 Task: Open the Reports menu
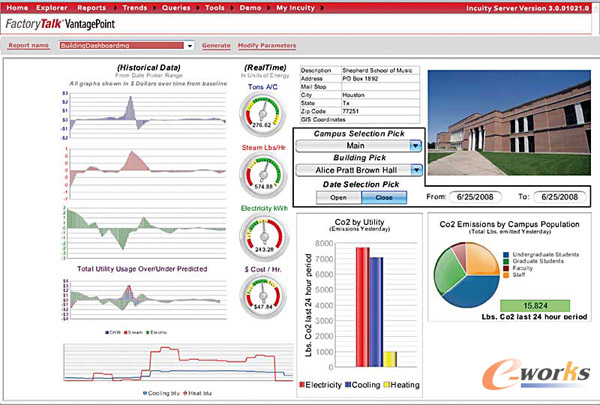pos(91,8)
